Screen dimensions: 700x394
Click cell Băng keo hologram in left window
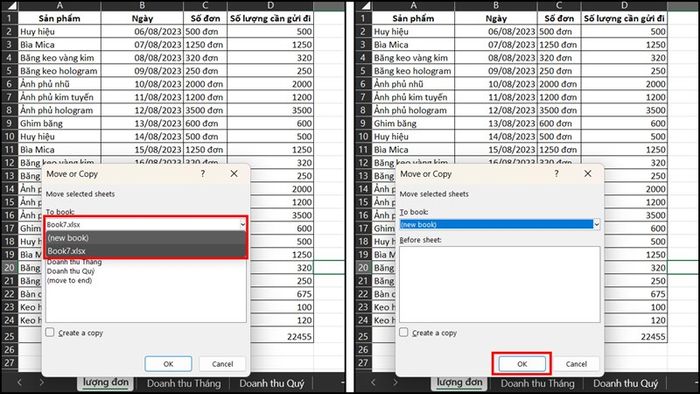(59, 71)
